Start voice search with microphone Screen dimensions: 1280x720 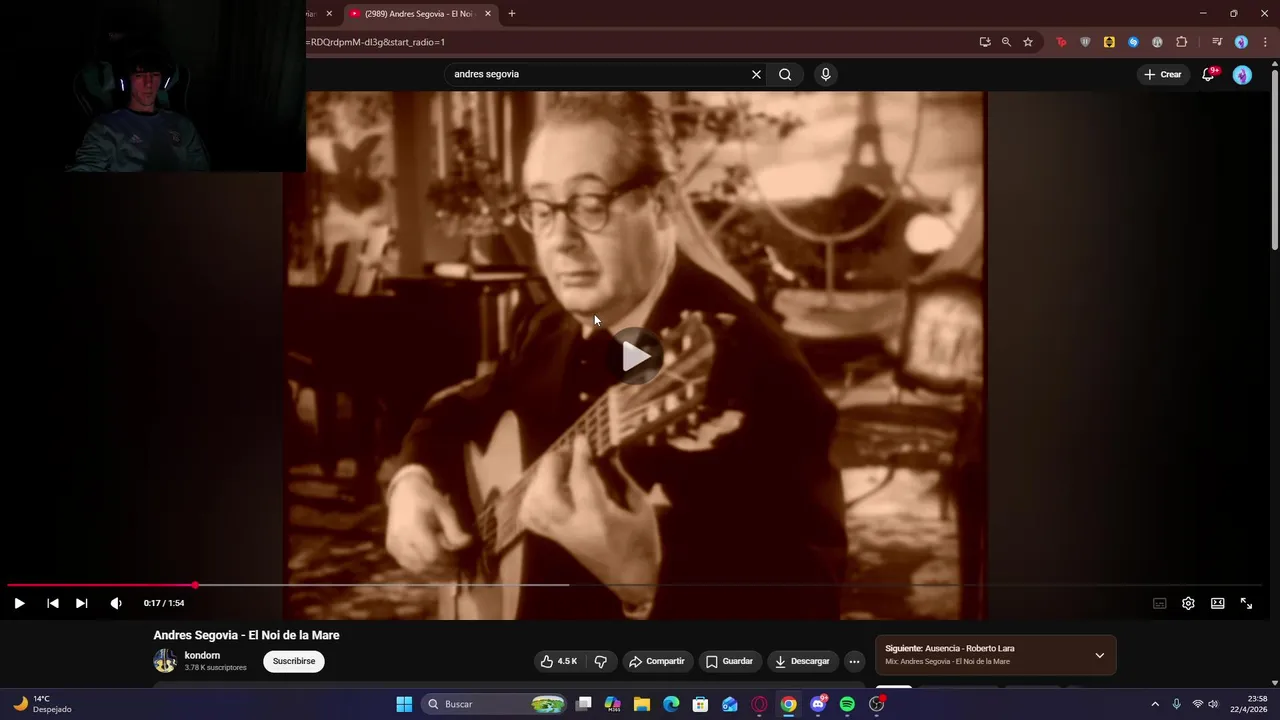click(x=825, y=74)
